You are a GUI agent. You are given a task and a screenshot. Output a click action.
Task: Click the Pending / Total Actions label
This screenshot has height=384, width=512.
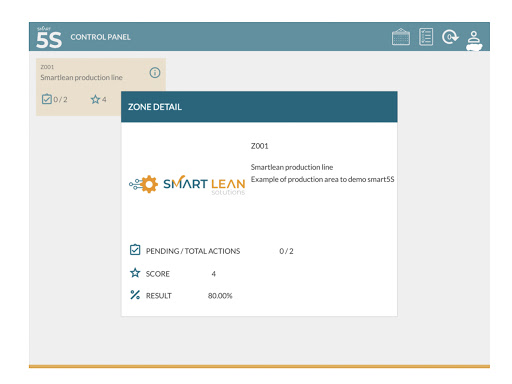[x=193, y=251]
